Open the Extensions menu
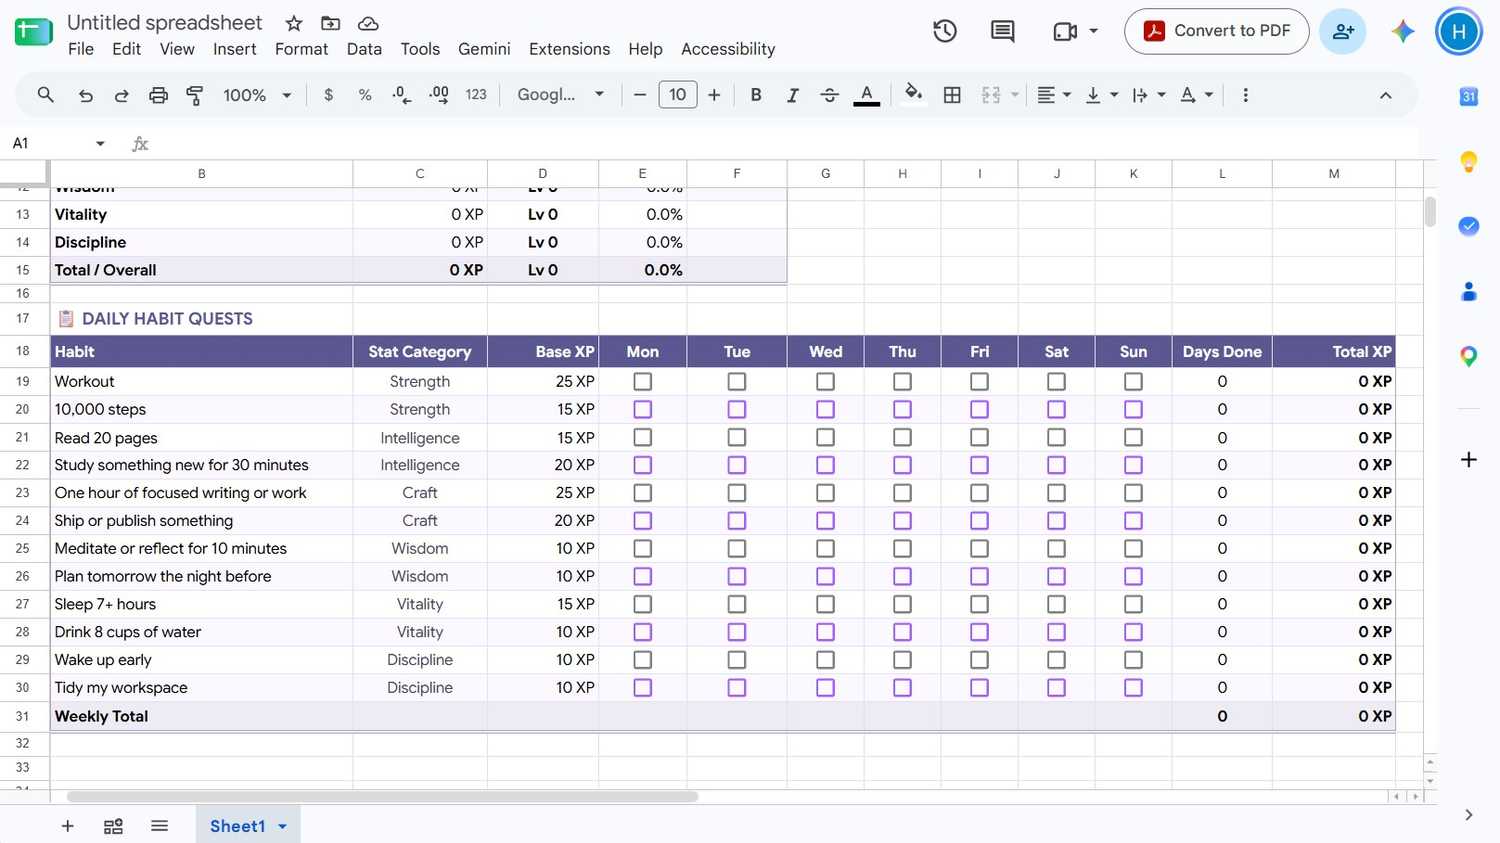This screenshot has width=1500, height=843. click(x=569, y=49)
